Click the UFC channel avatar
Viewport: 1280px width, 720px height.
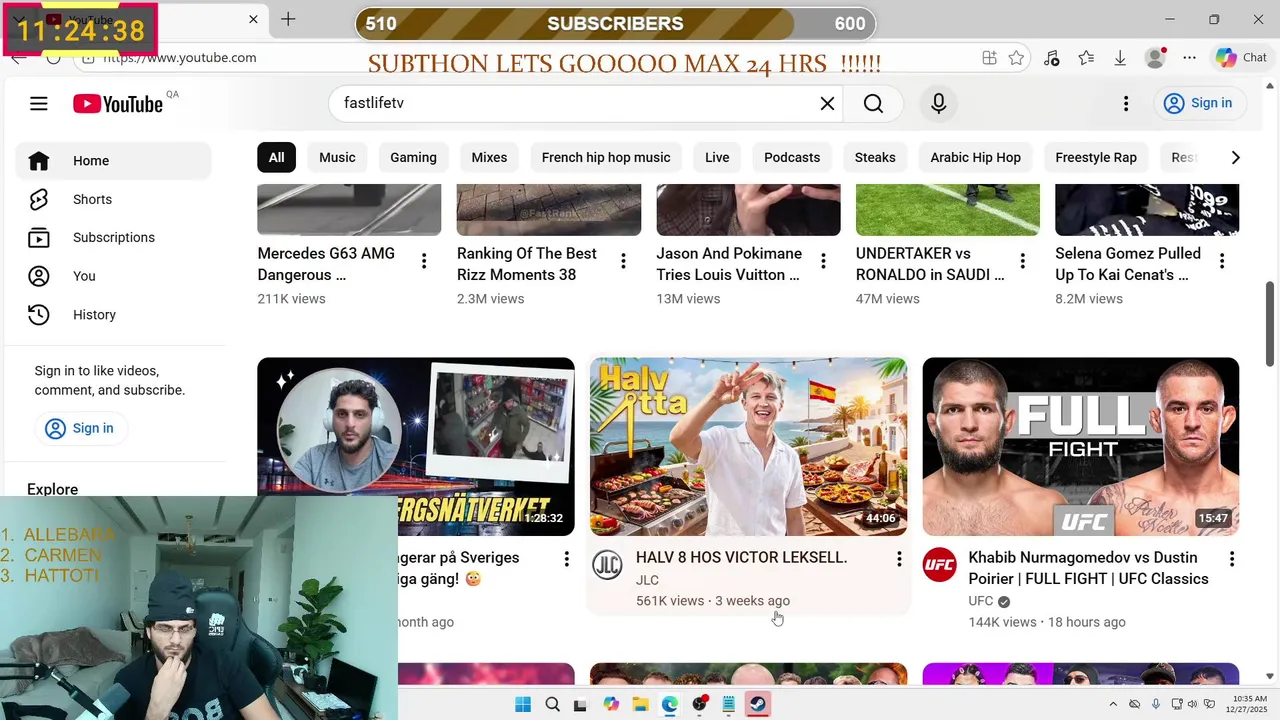click(939, 565)
